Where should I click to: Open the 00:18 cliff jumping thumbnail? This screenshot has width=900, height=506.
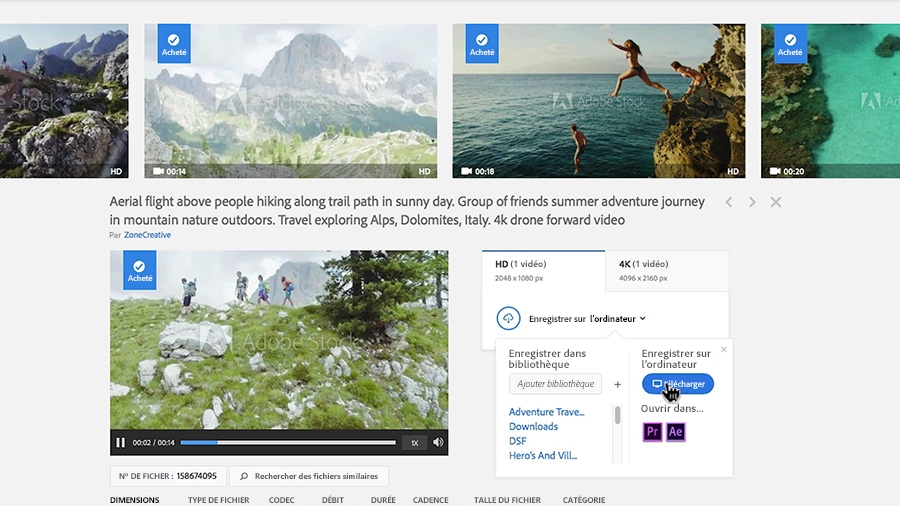click(x=599, y=101)
